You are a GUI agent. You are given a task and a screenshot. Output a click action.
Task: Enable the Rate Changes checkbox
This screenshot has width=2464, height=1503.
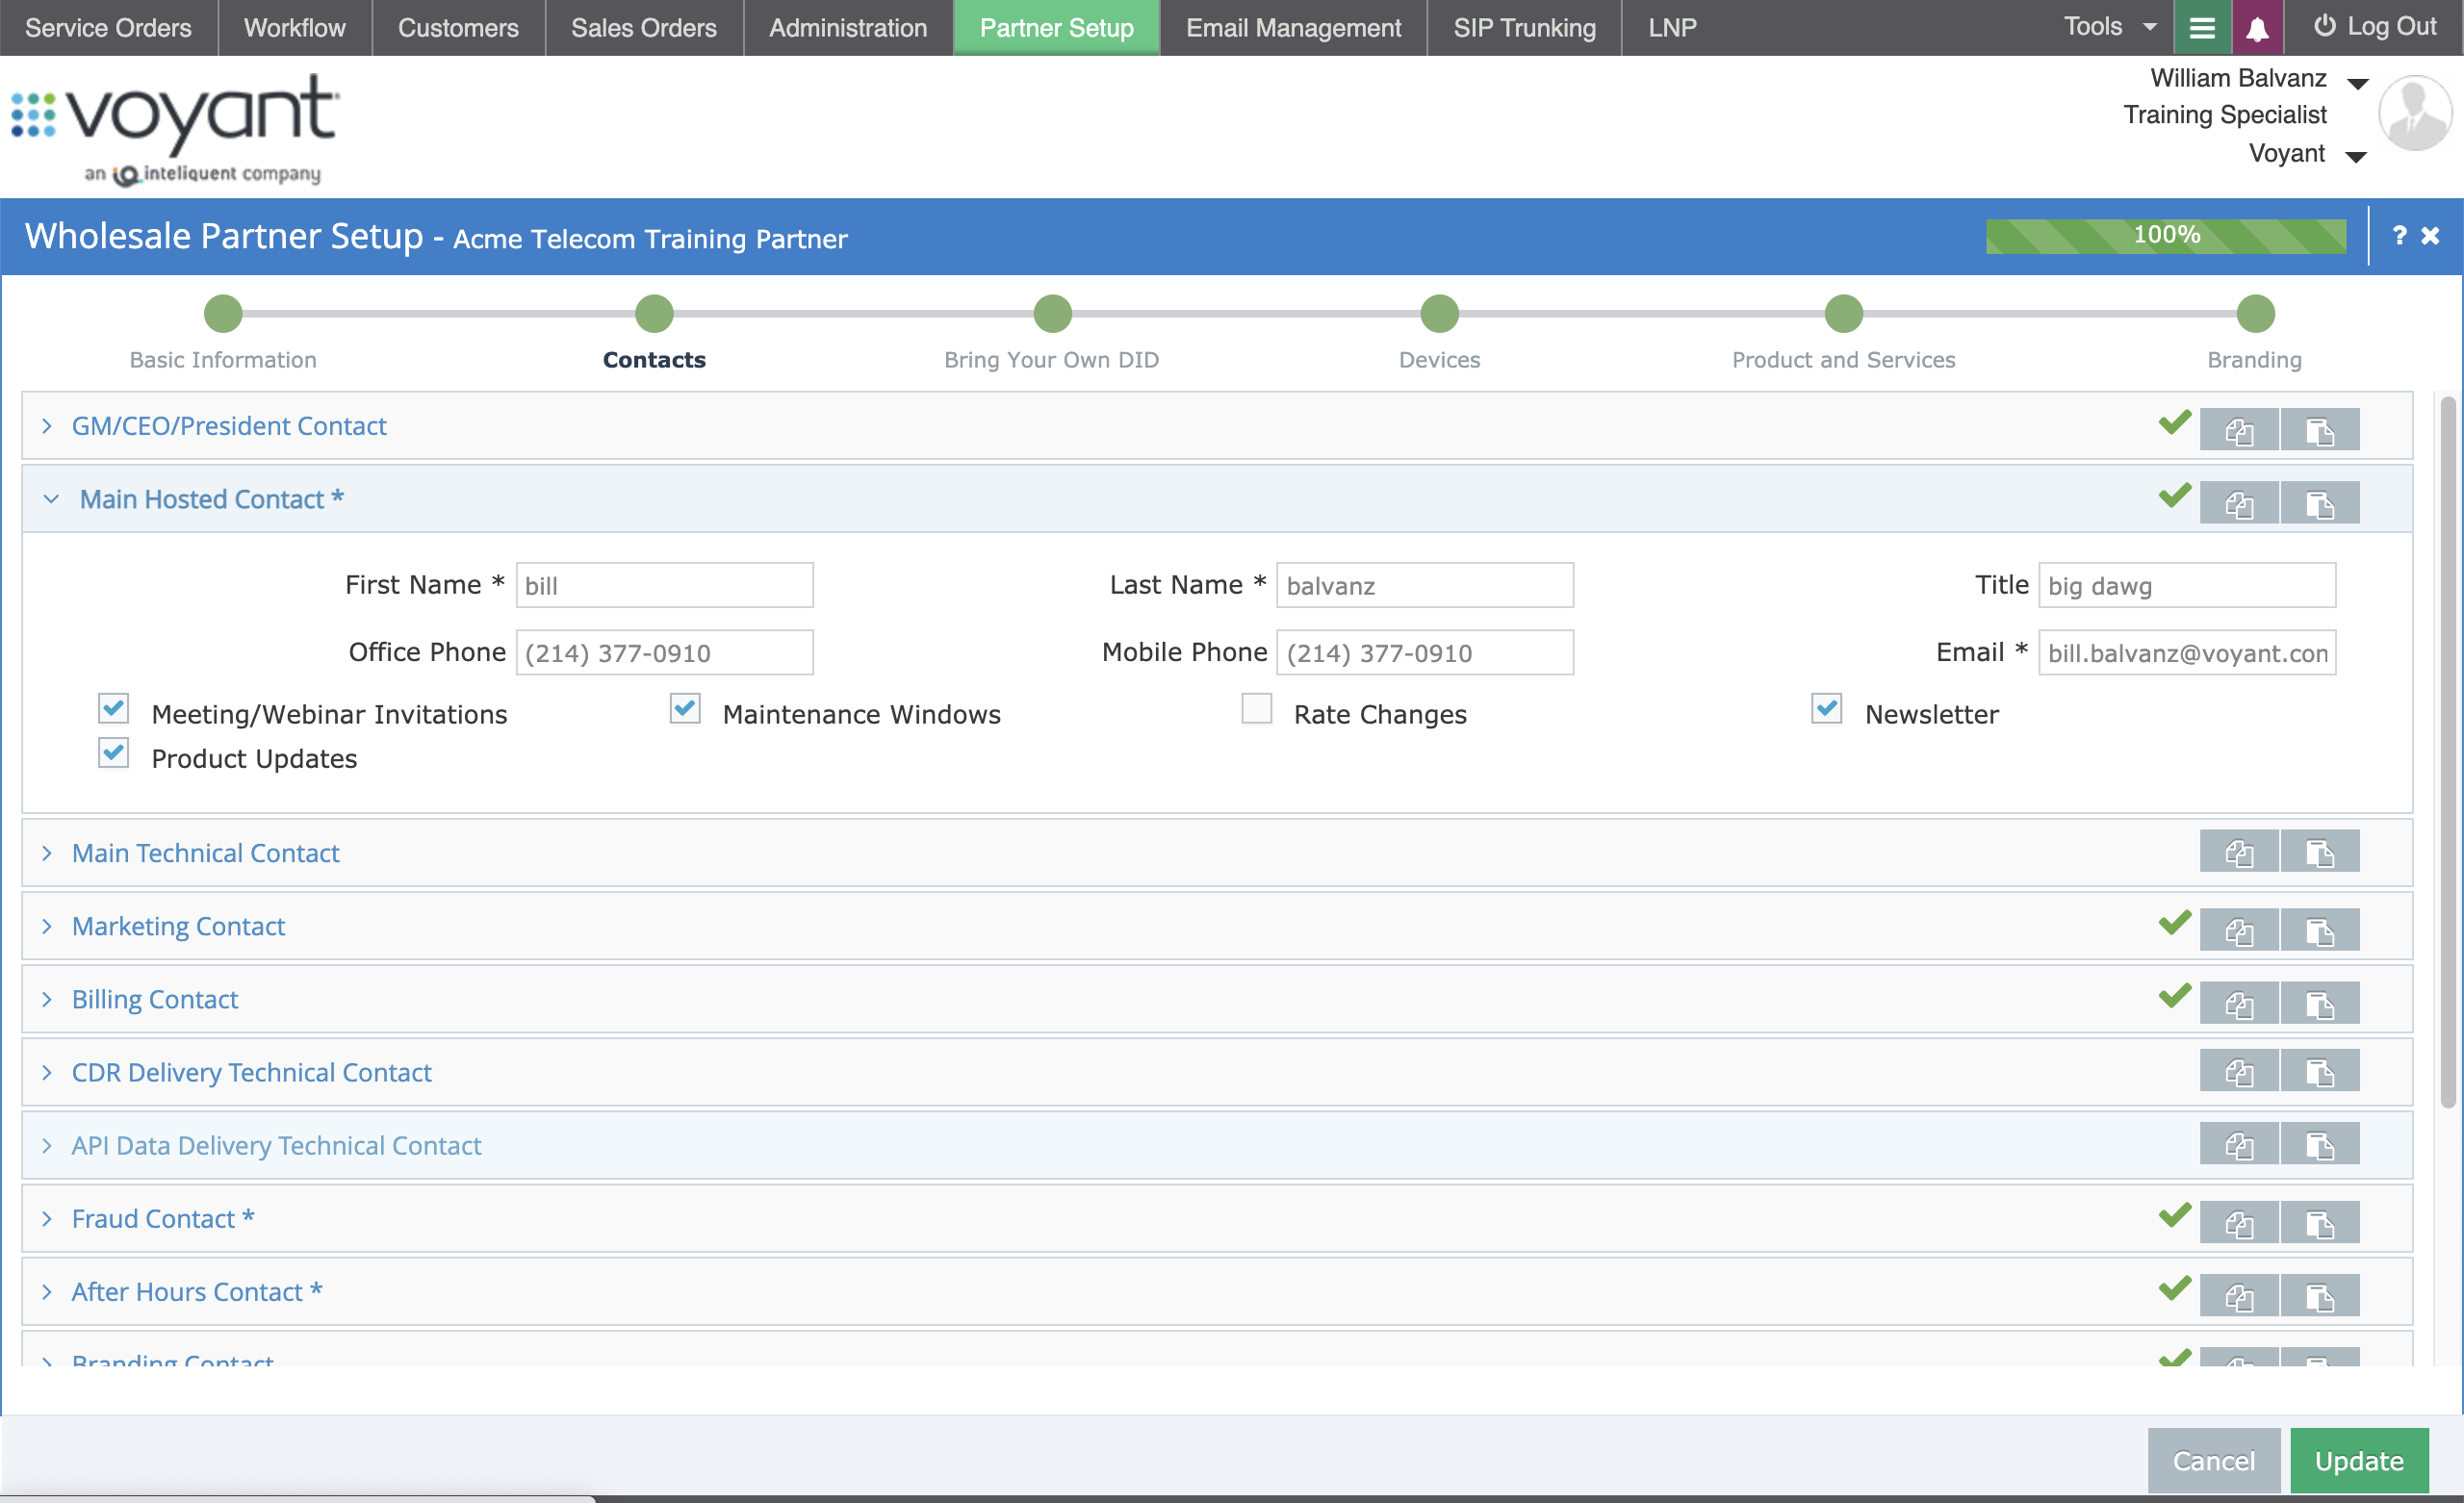point(1256,709)
